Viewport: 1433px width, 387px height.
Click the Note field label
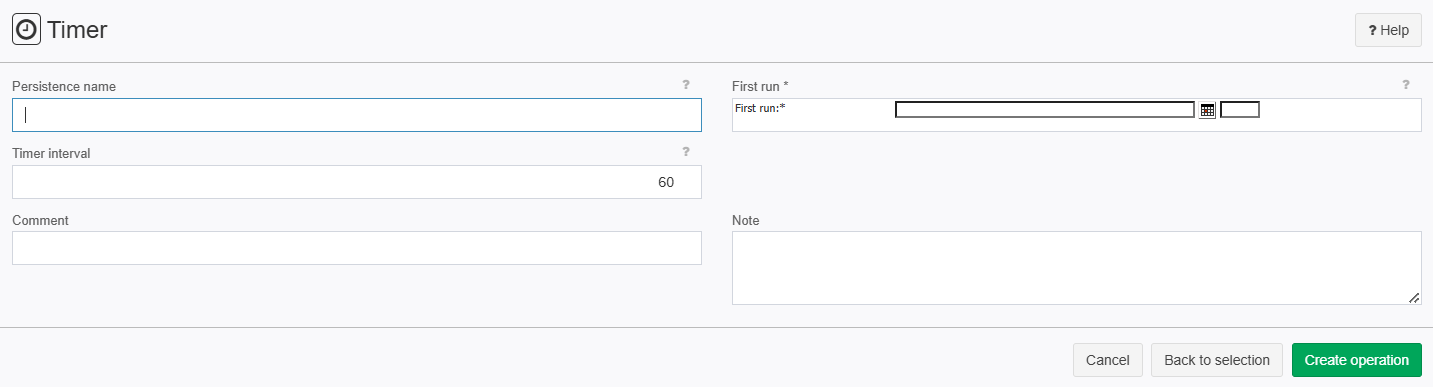point(746,220)
